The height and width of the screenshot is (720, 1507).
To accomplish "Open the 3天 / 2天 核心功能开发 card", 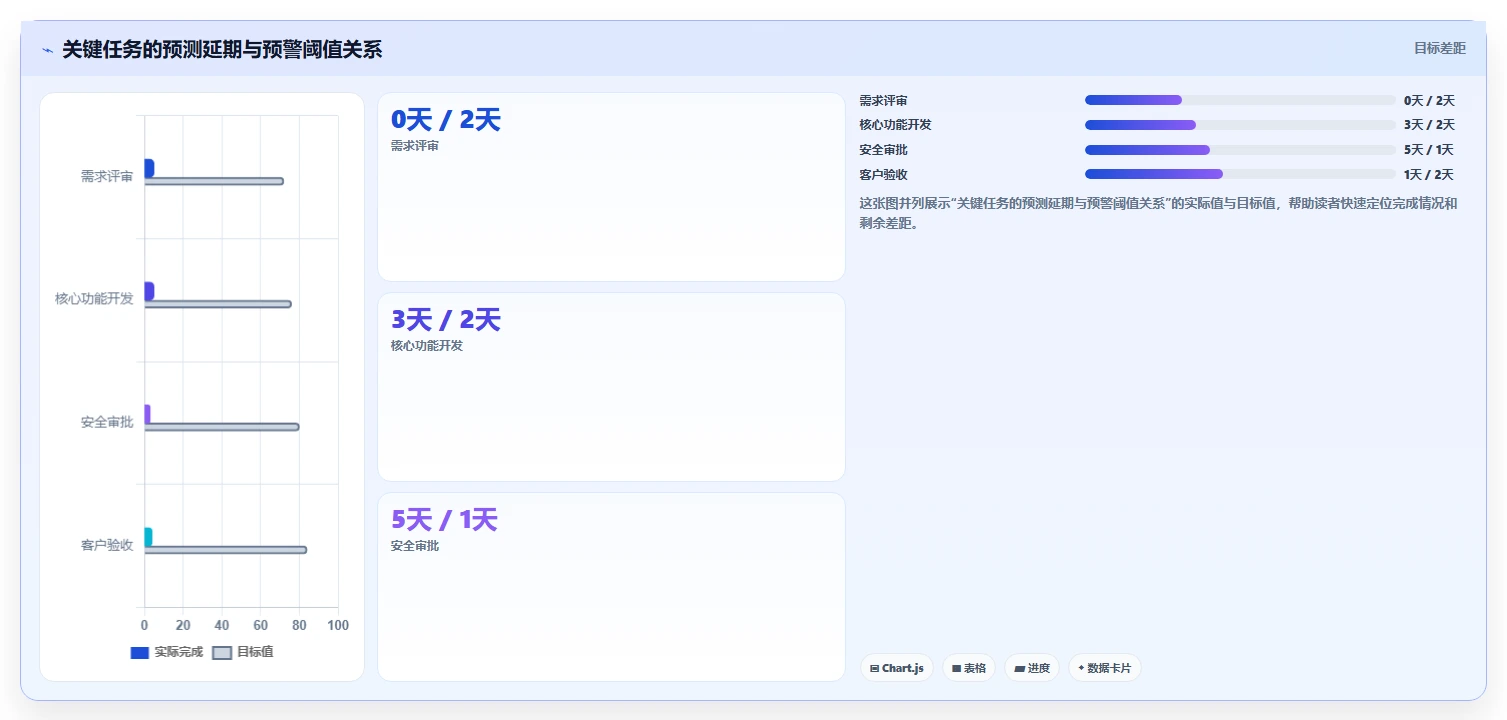I will (x=611, y=387).
